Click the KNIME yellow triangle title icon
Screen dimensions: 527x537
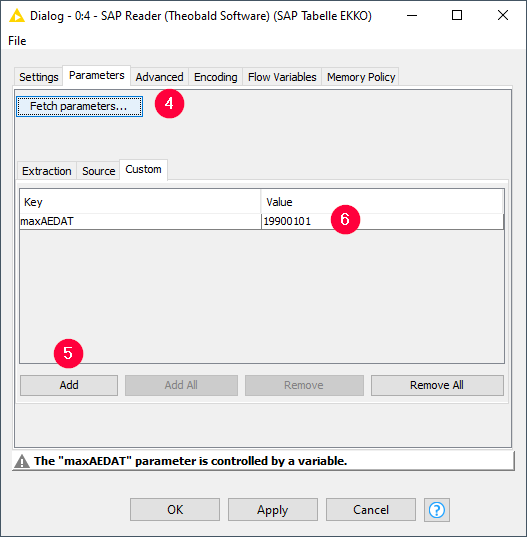[x=16, y=15]
